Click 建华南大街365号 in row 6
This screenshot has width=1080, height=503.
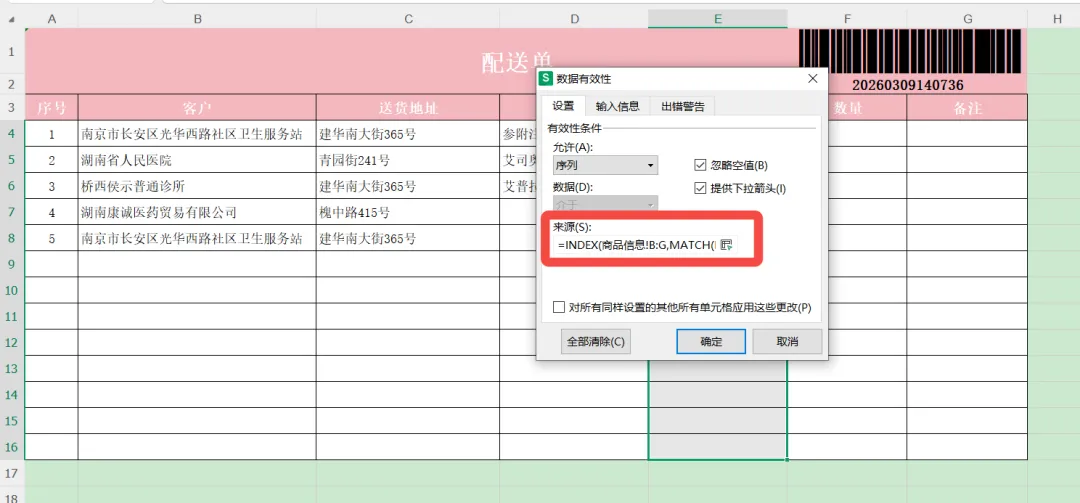[408, 187]
